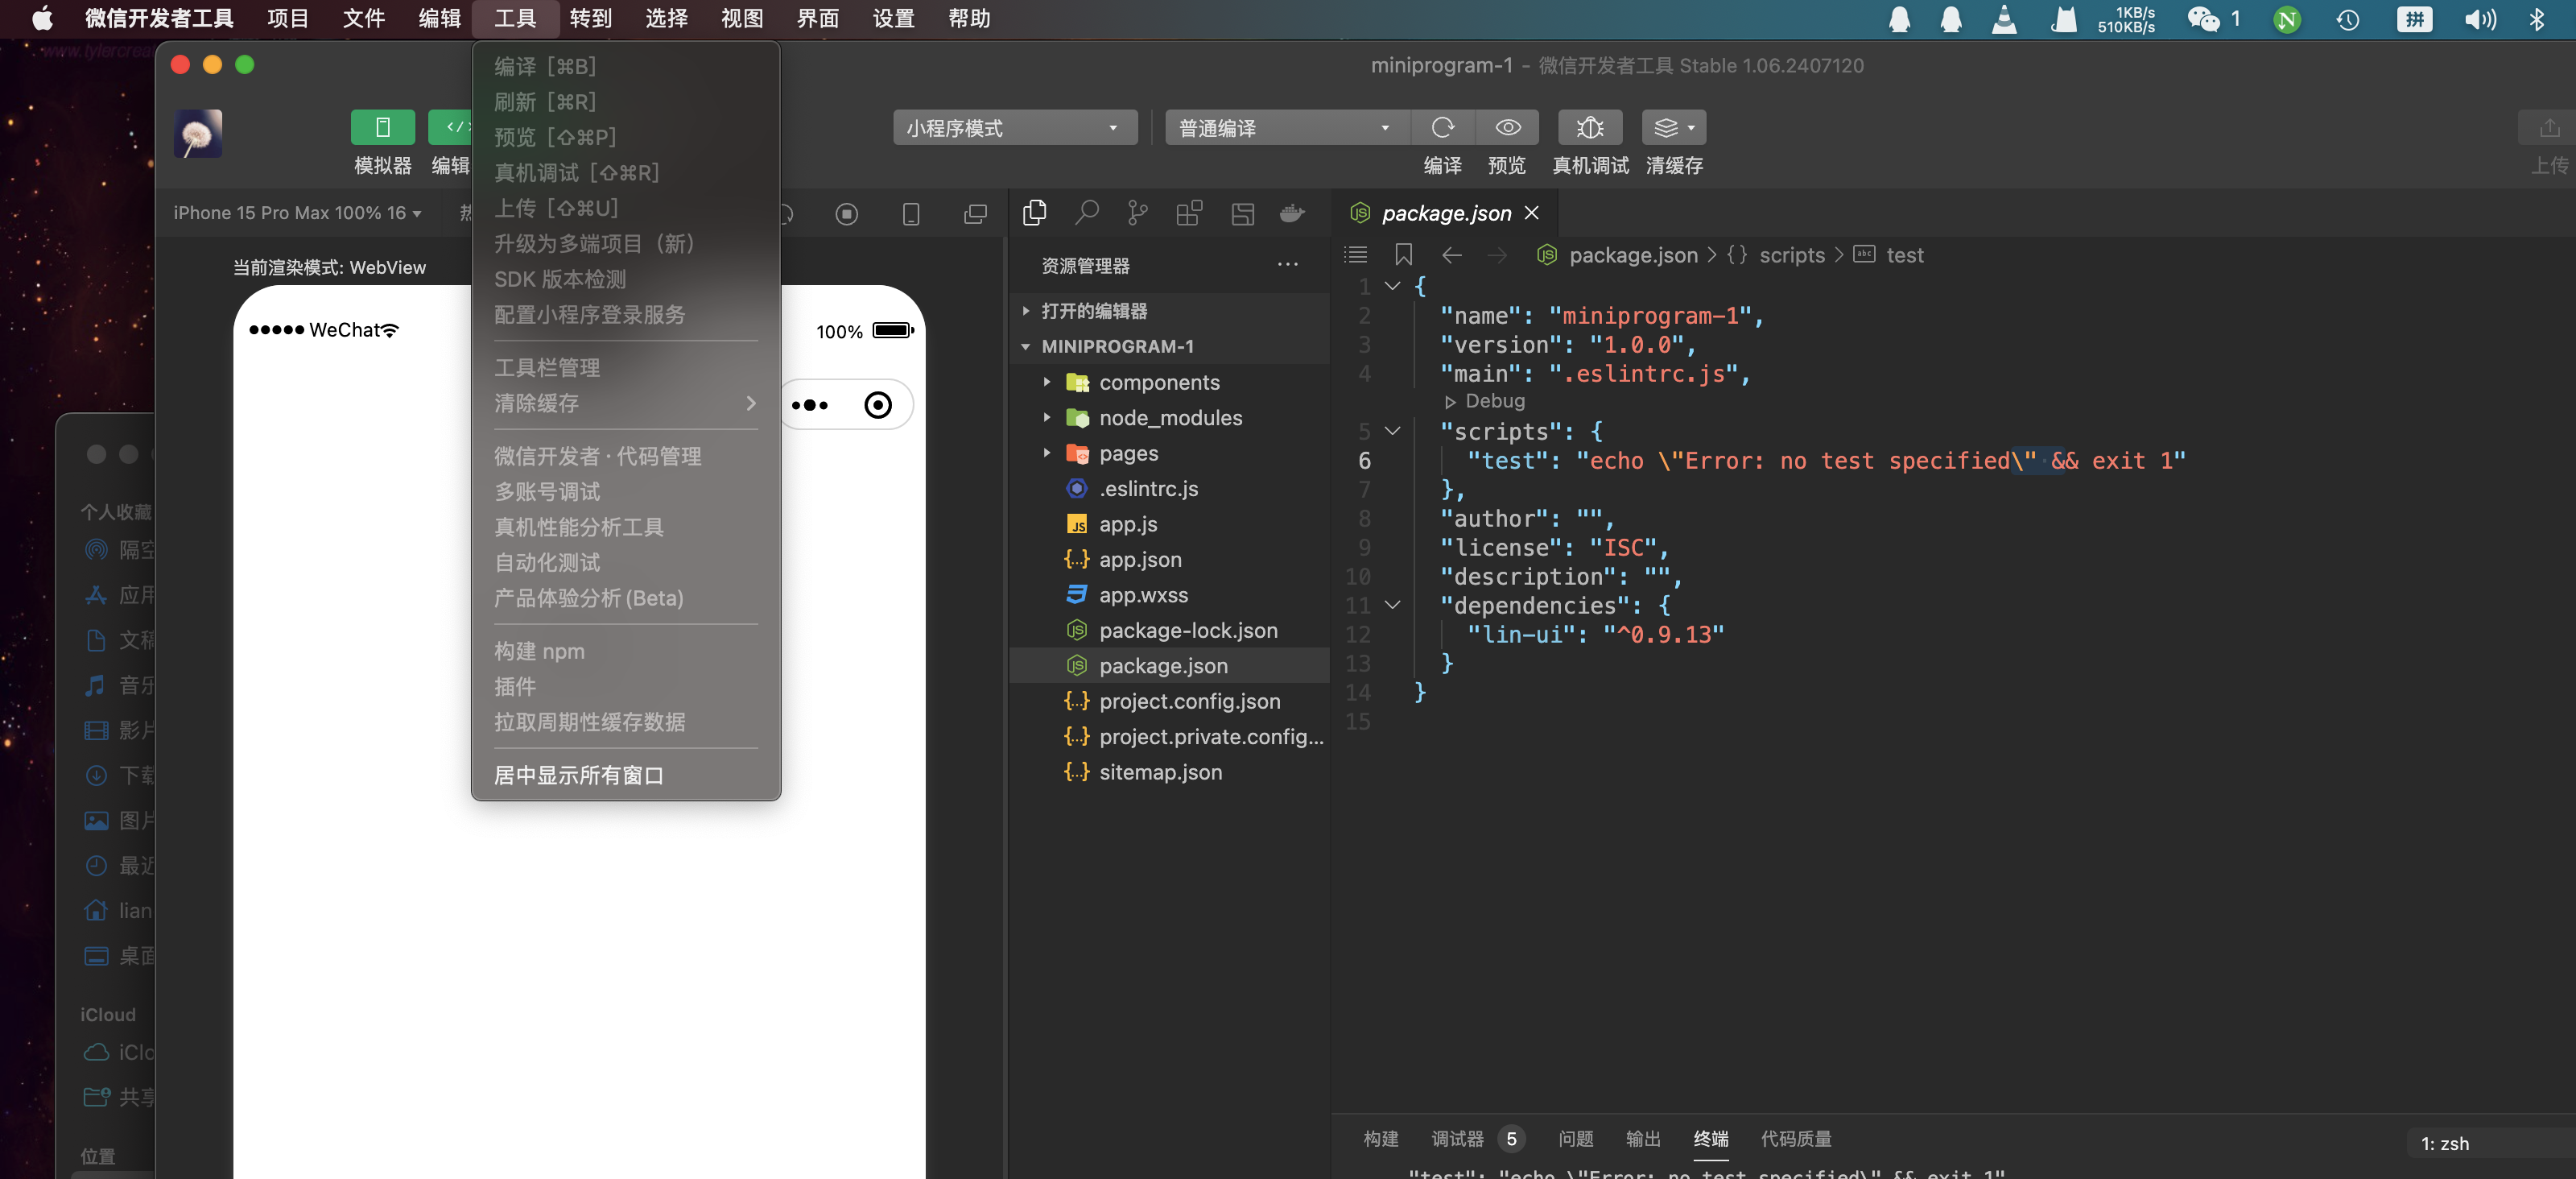Viewport: 2576px width, 1179px height.
Task: Collapse the scripts block fold arrow
Action: [x=1392, y=431]
